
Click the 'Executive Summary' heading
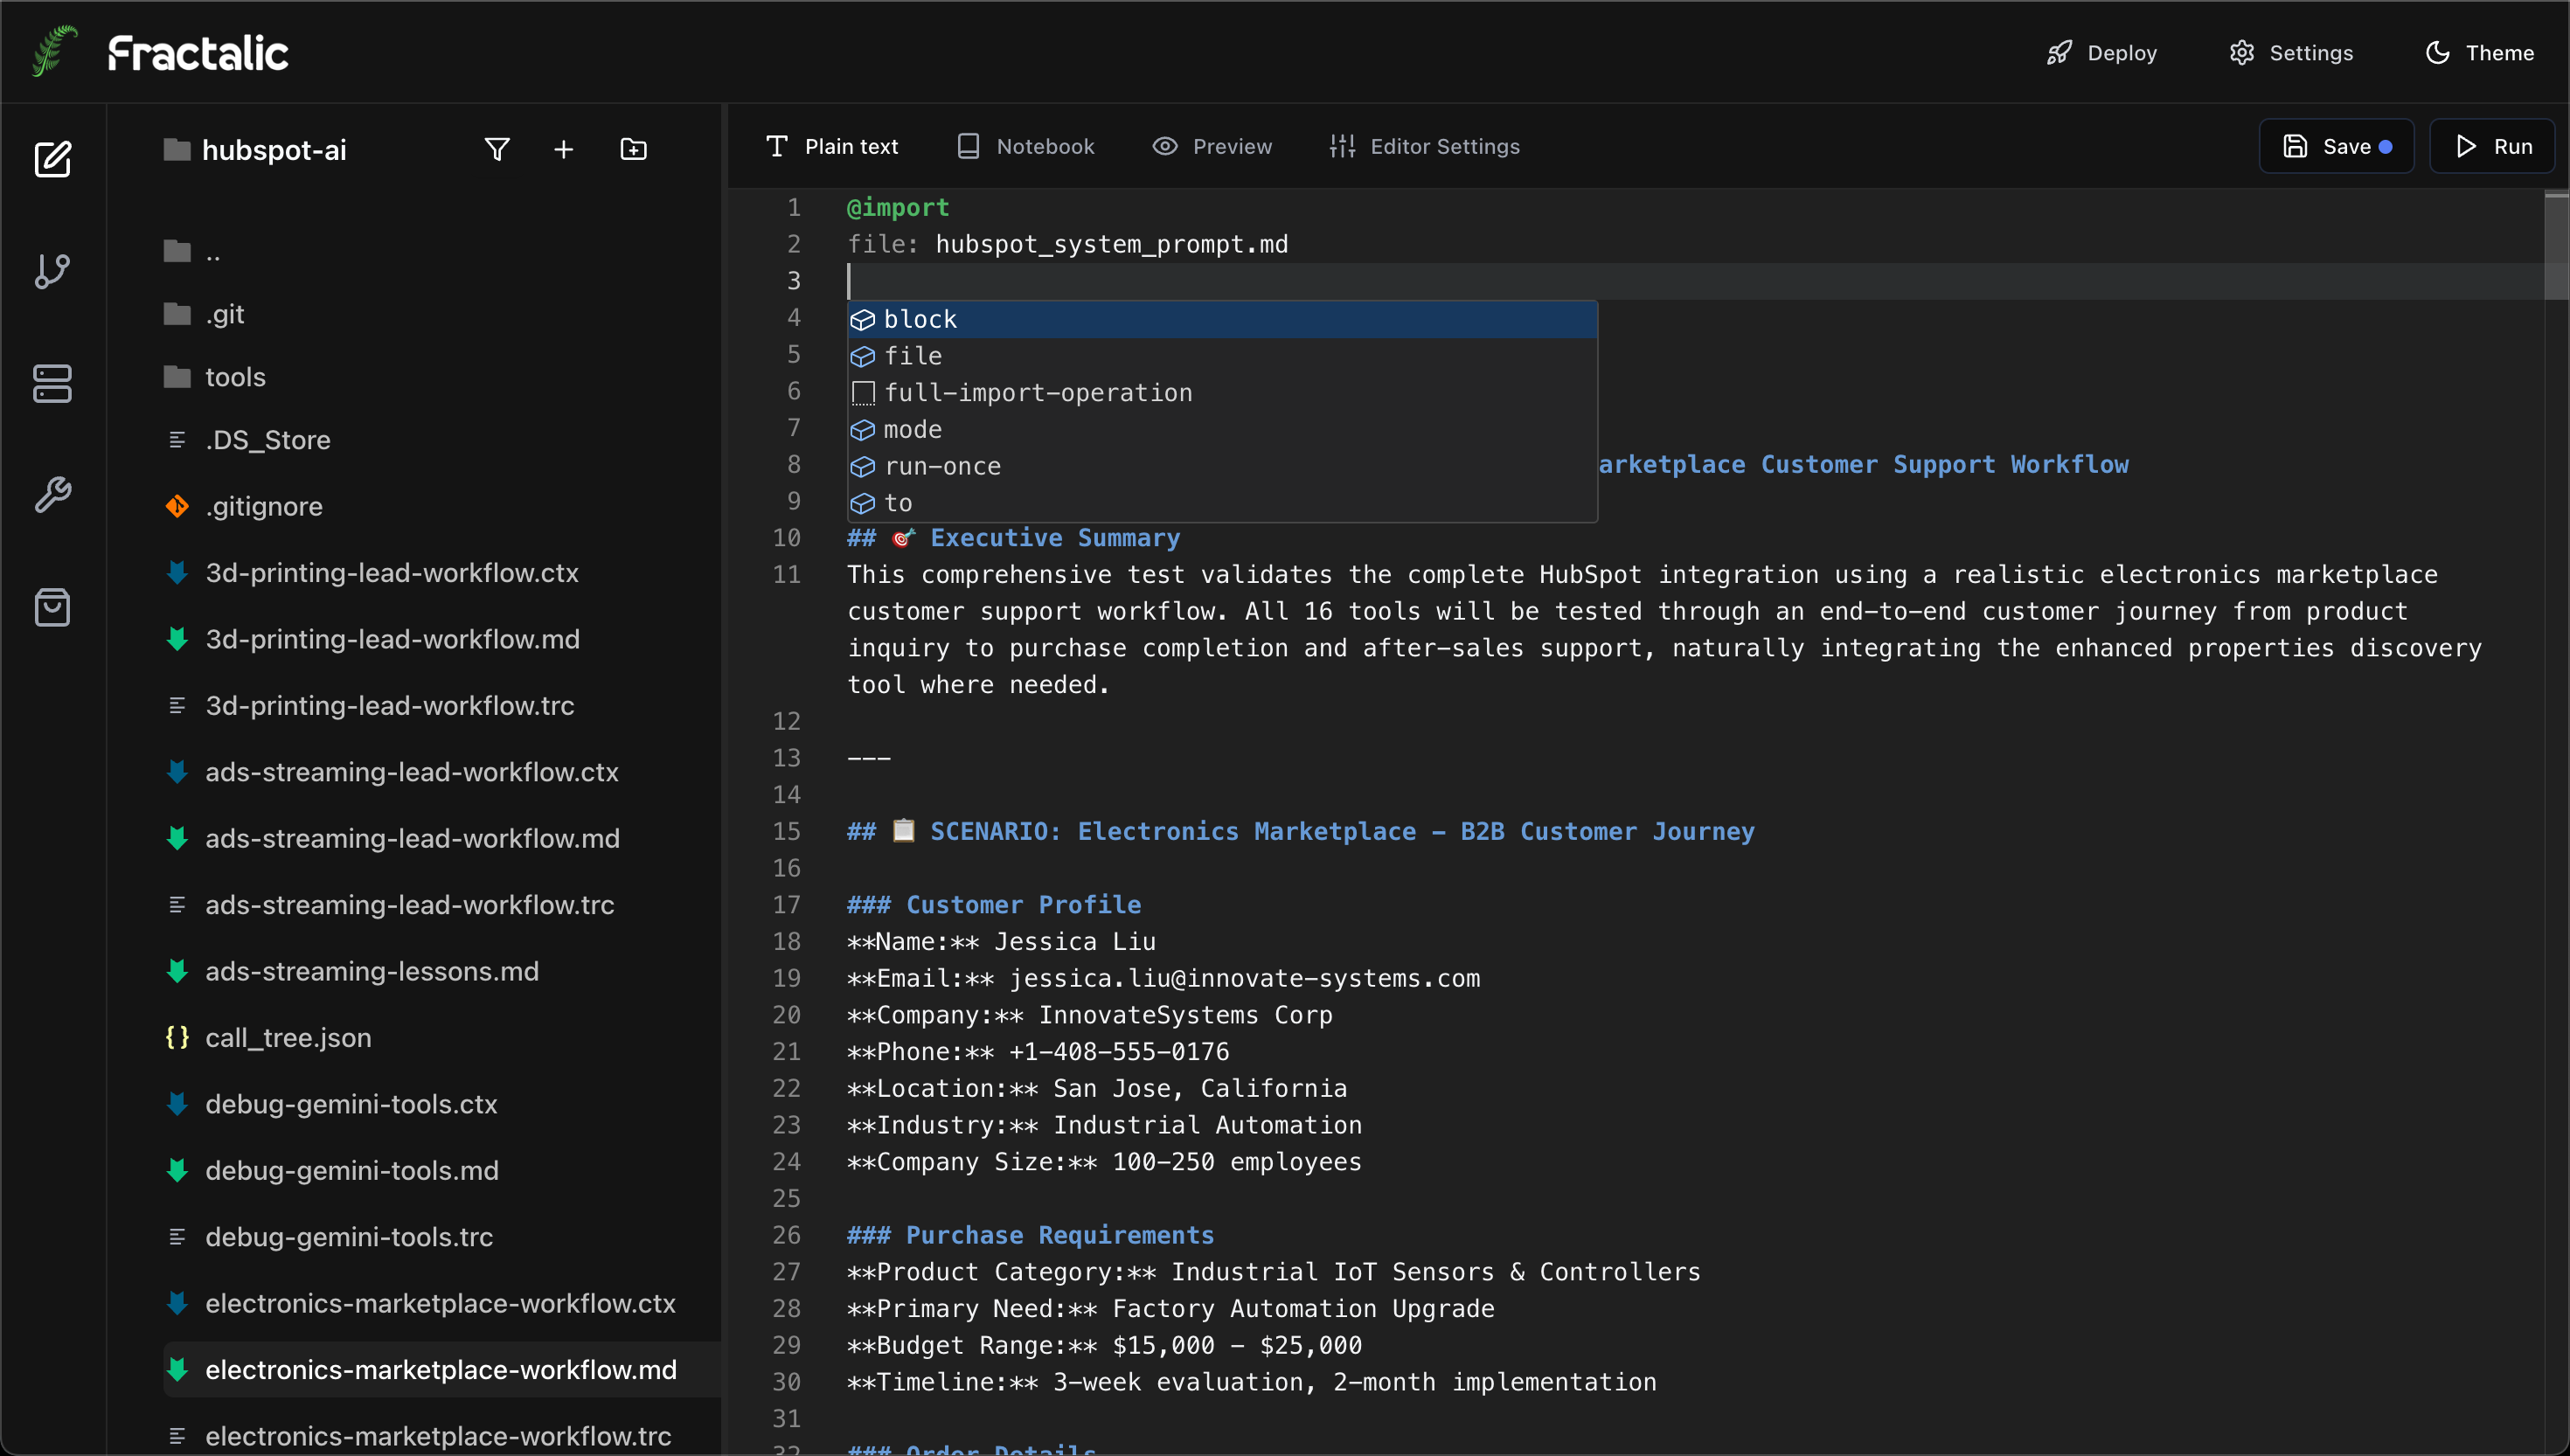click(x=1055, y=538)
